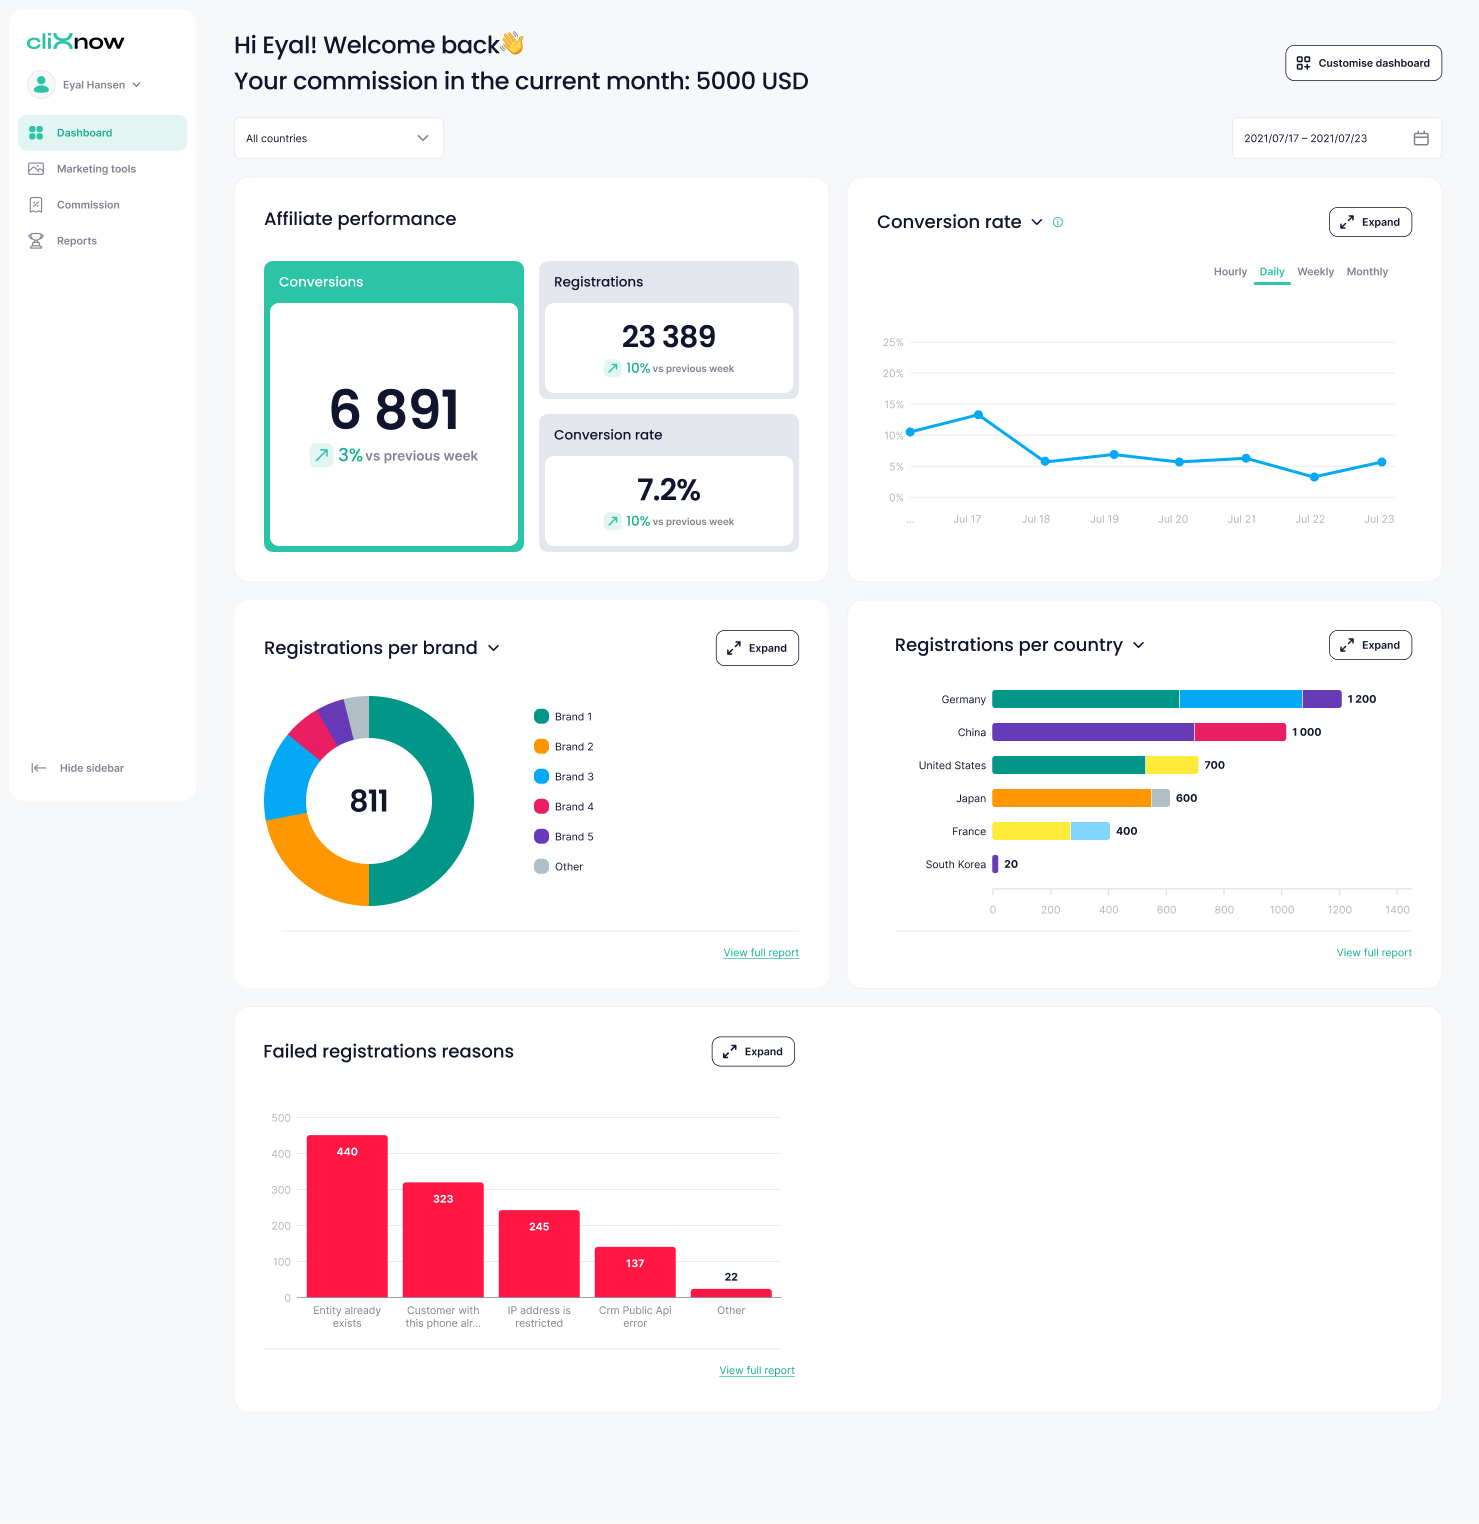
Task: Click the Reports trophy icon
Action: coord(36,241)
